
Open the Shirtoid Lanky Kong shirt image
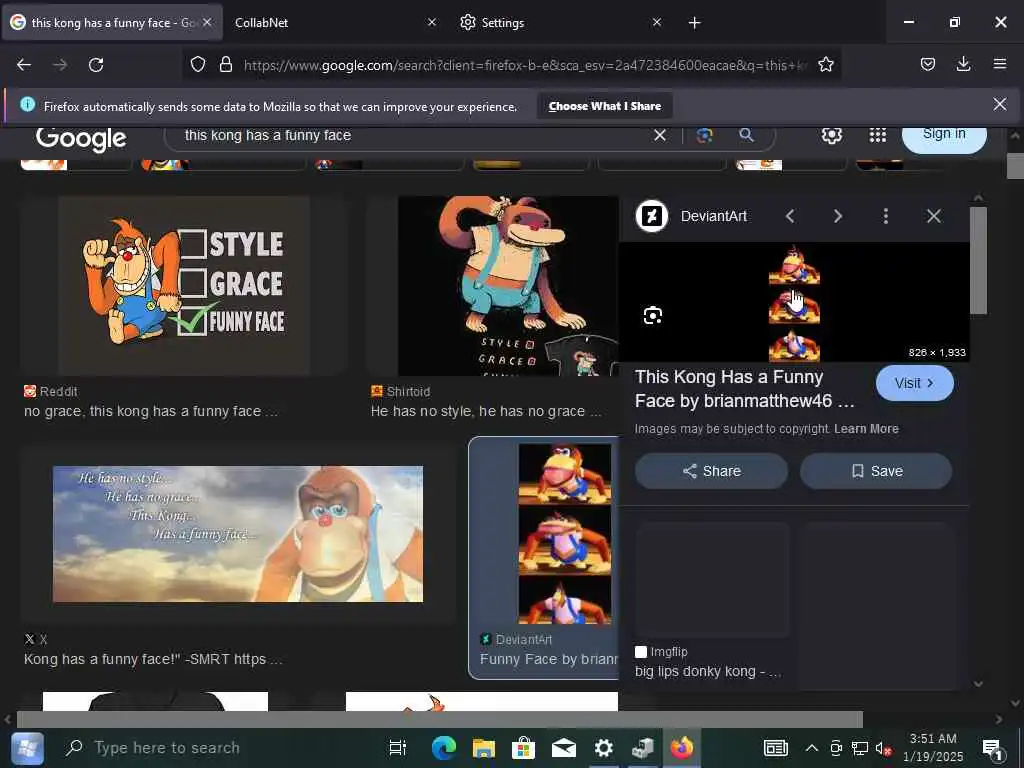508,285
